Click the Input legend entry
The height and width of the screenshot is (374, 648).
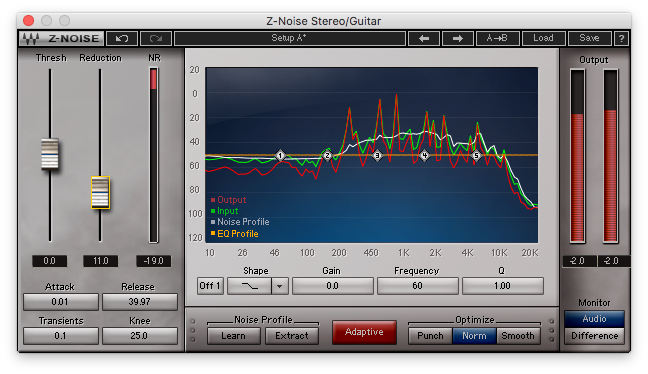click(x=224, y=211)
